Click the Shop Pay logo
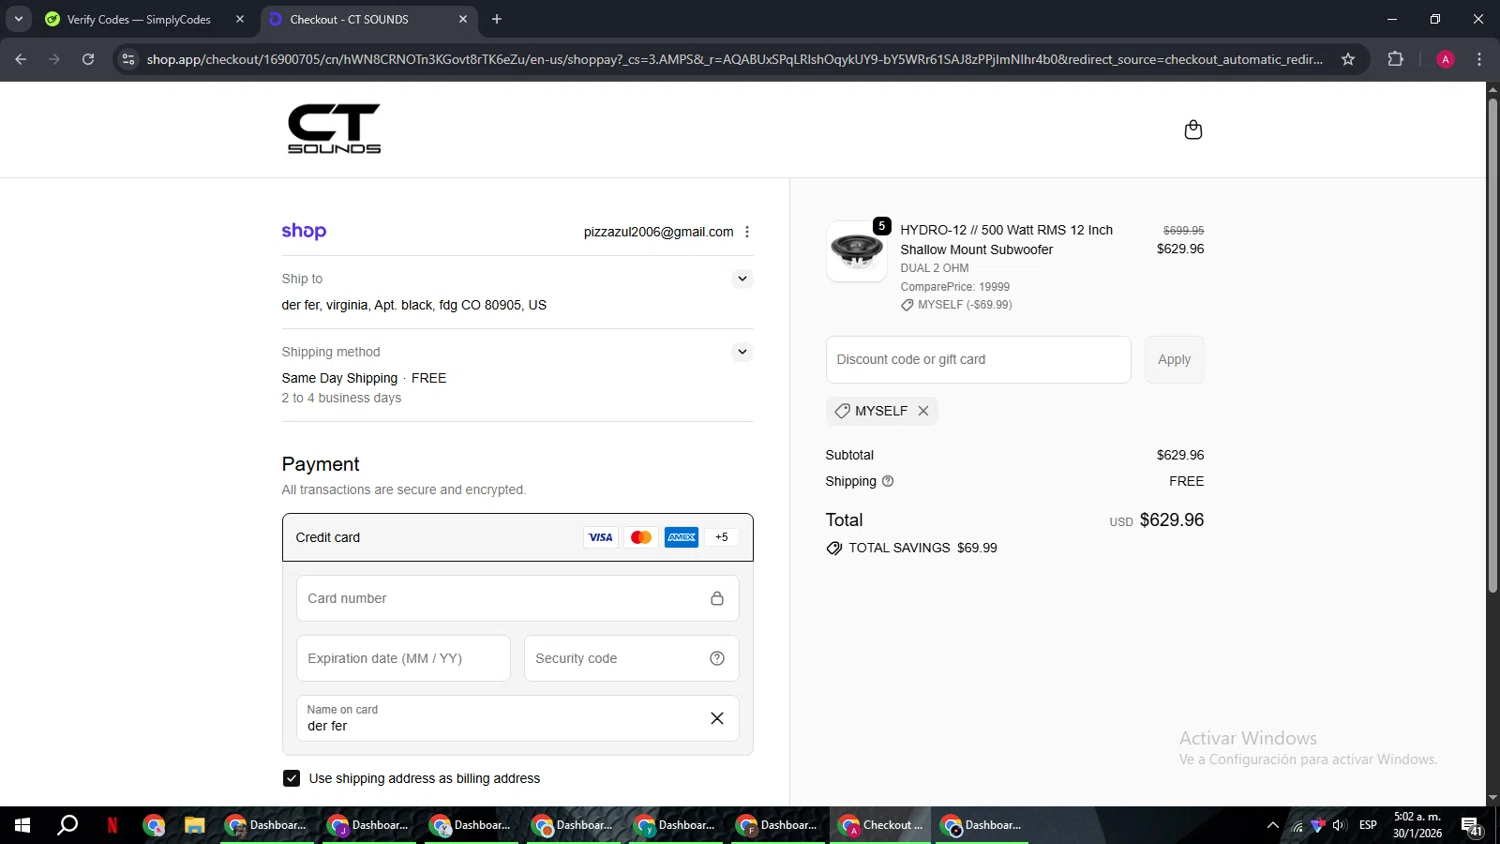Screen dimensions: 1500x844 pyautogui.click(x=304, y=231)
